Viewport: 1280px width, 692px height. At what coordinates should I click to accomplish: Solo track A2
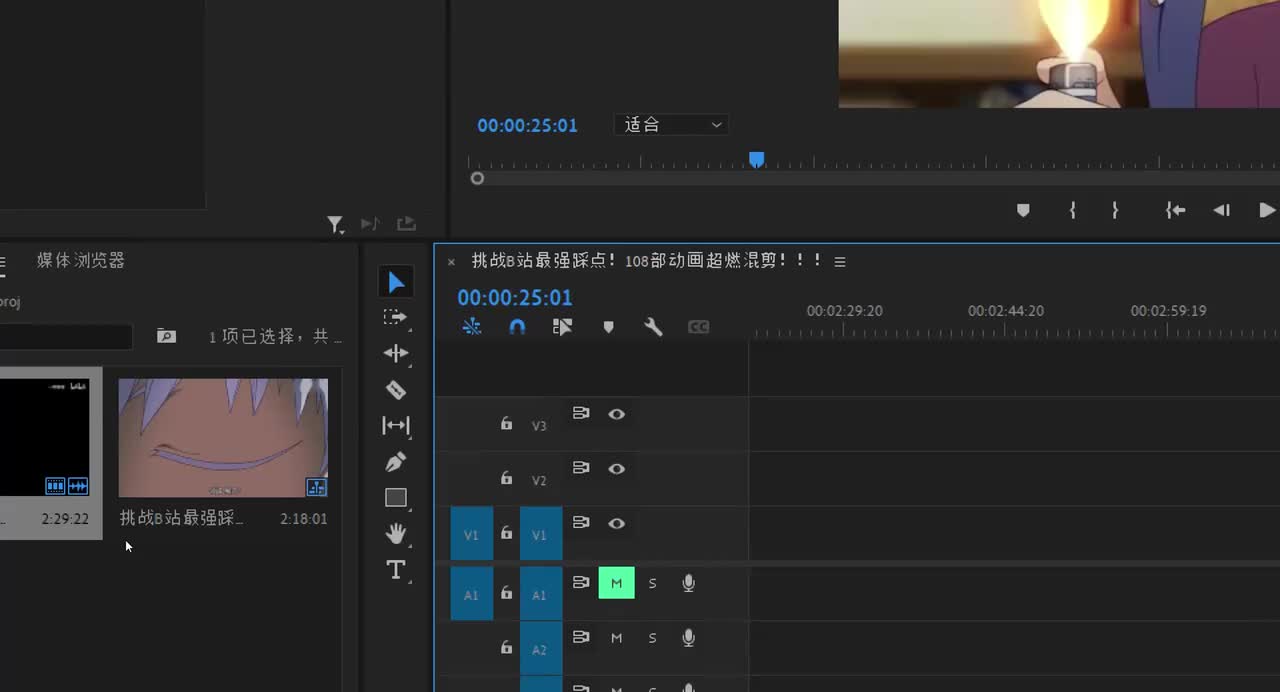point(652,638)
